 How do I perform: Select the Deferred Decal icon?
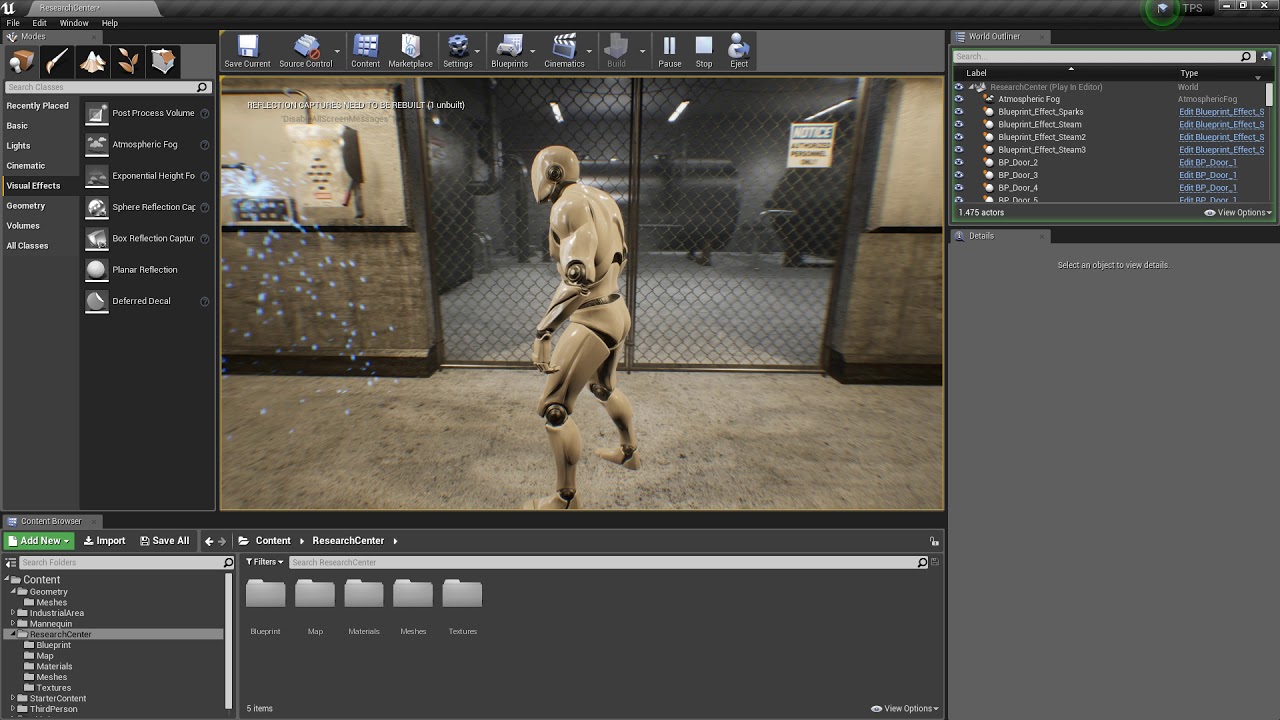[96, 301]
